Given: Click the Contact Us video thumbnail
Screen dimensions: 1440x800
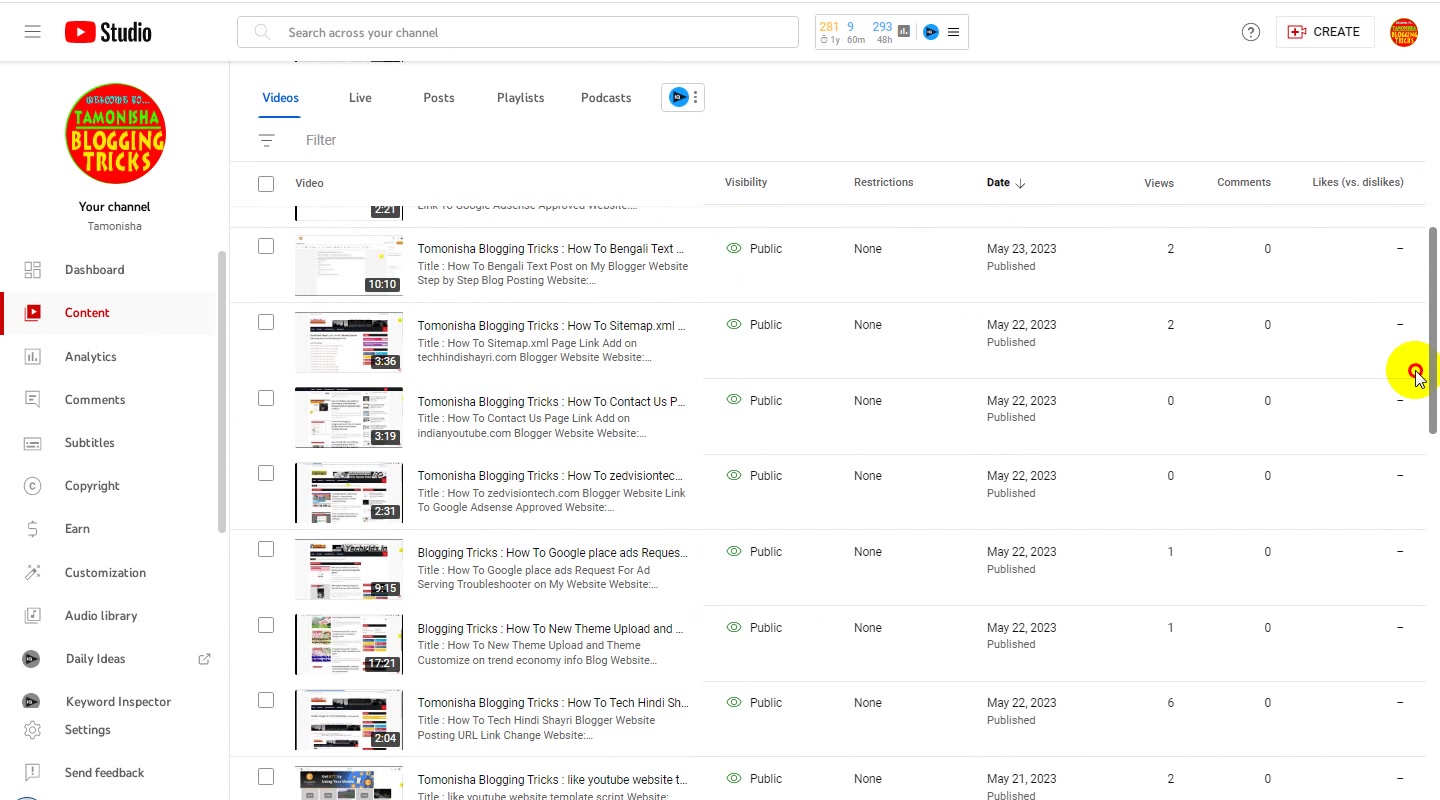Looking at the screenshot, I should pos(349,417).
